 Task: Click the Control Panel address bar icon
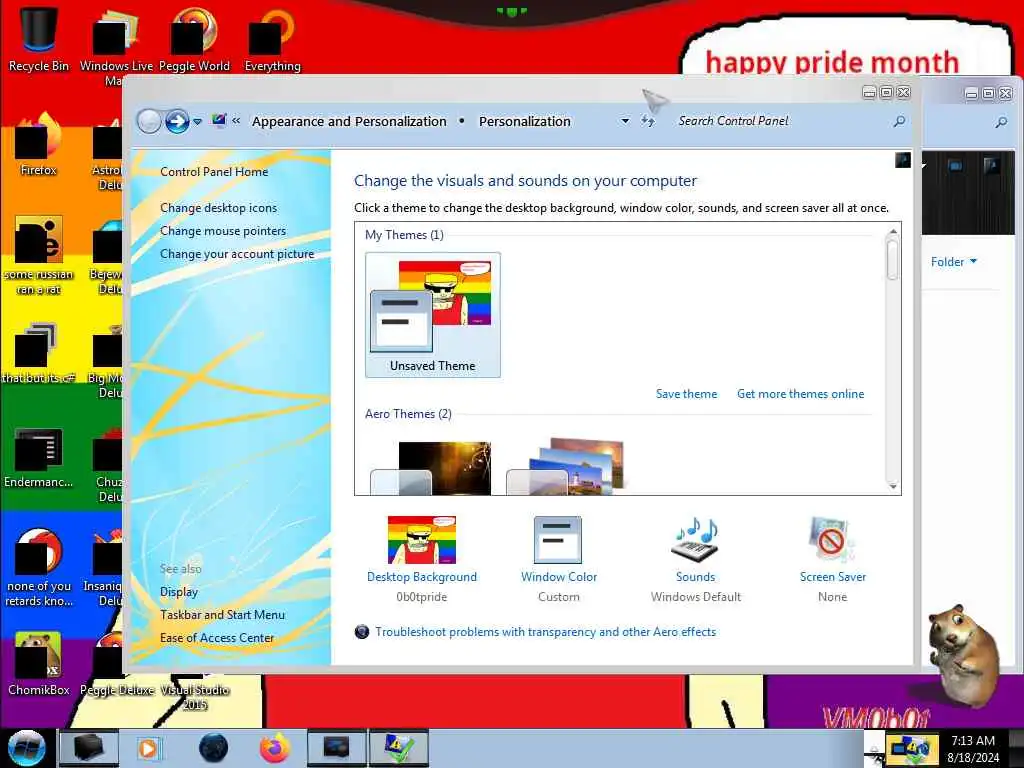click(x=219, y=120)
